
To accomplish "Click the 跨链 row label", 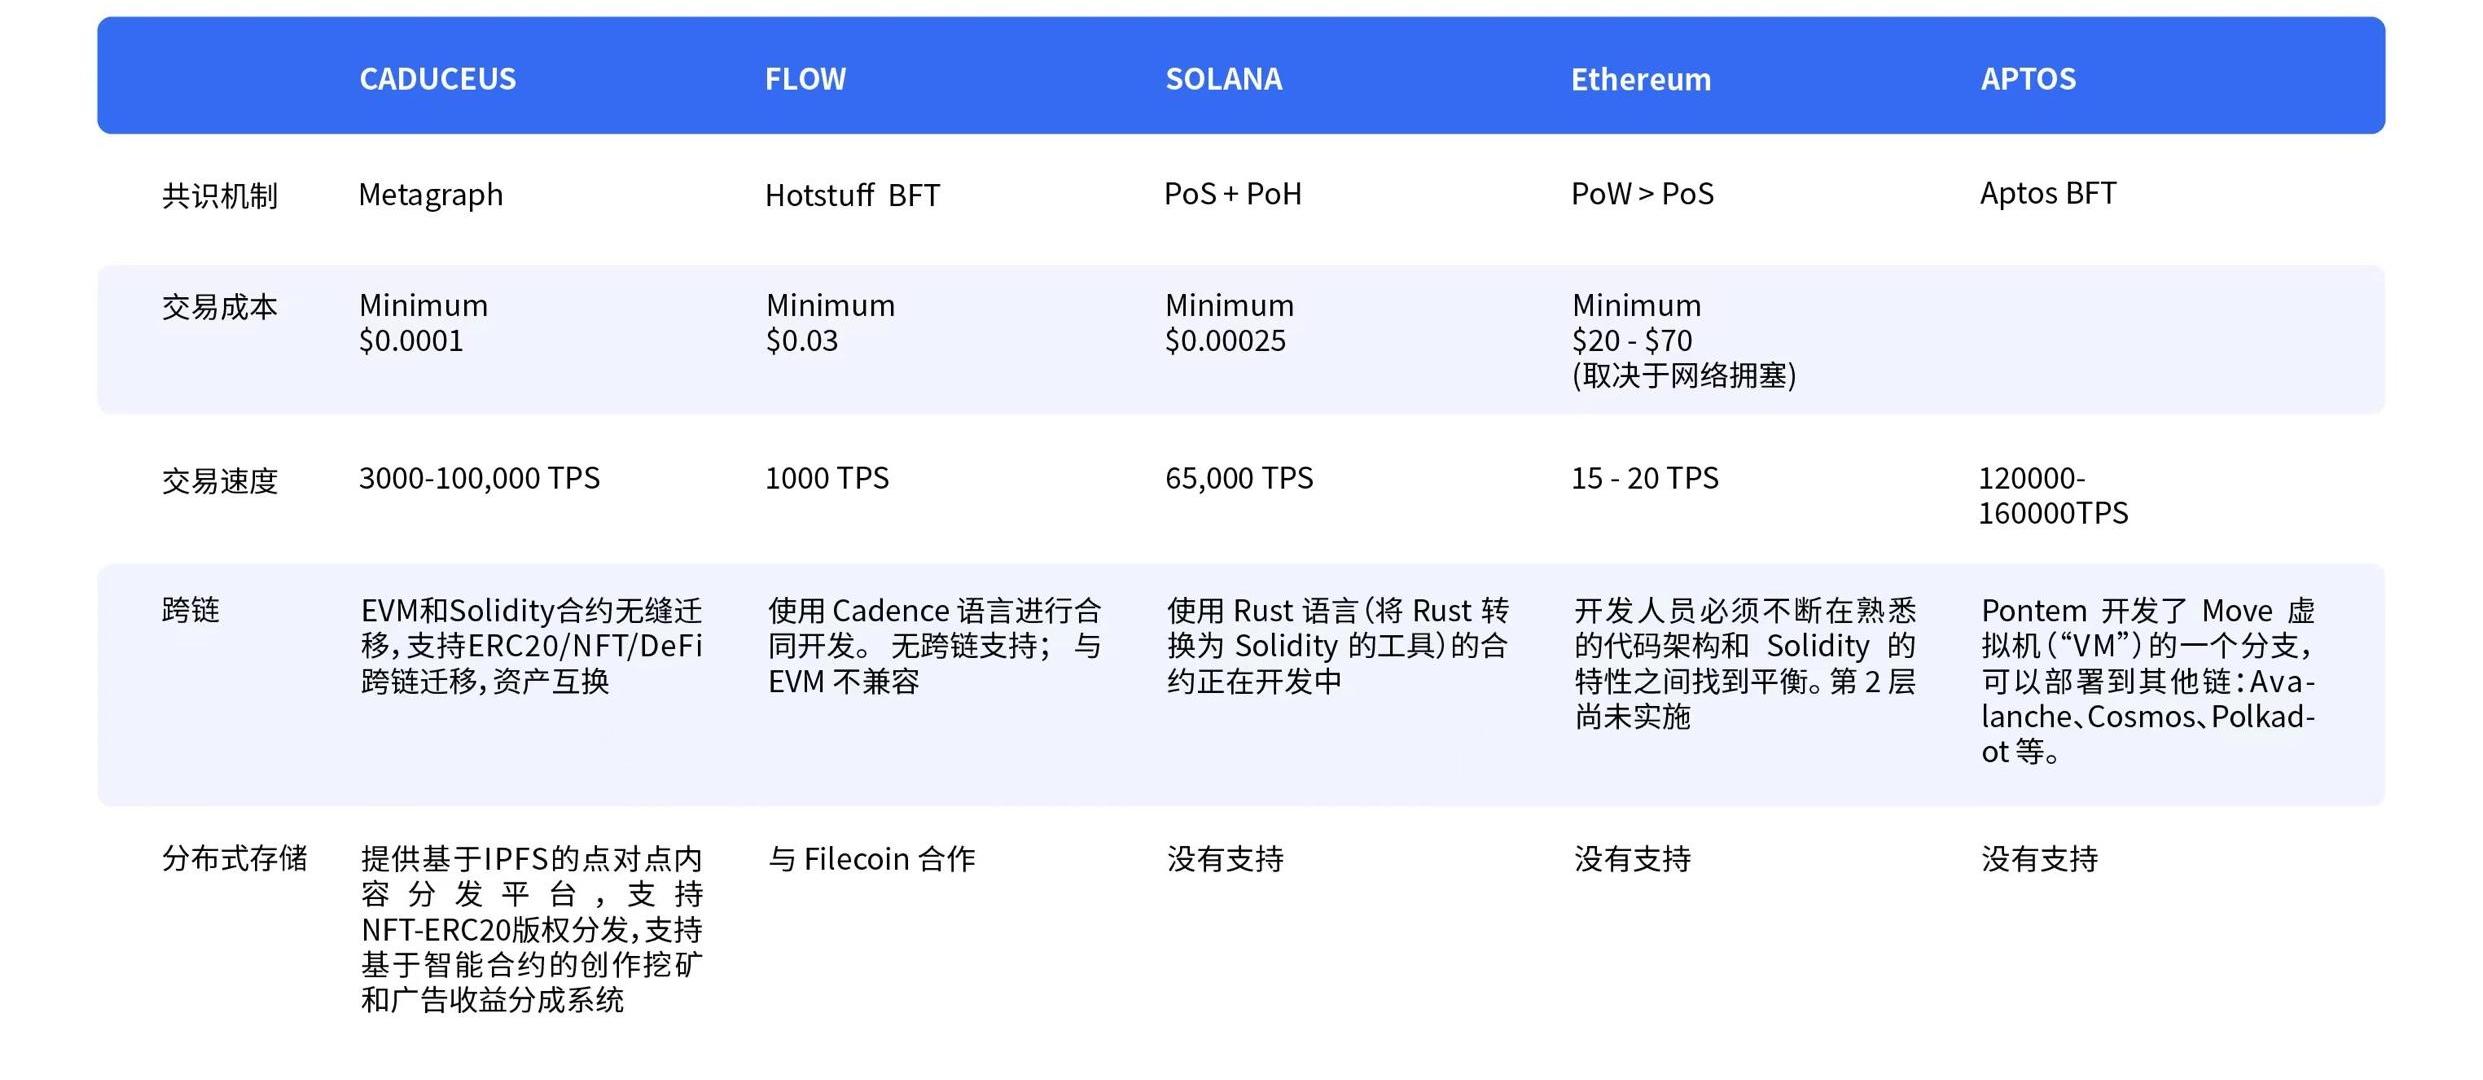I will [190, 609].
